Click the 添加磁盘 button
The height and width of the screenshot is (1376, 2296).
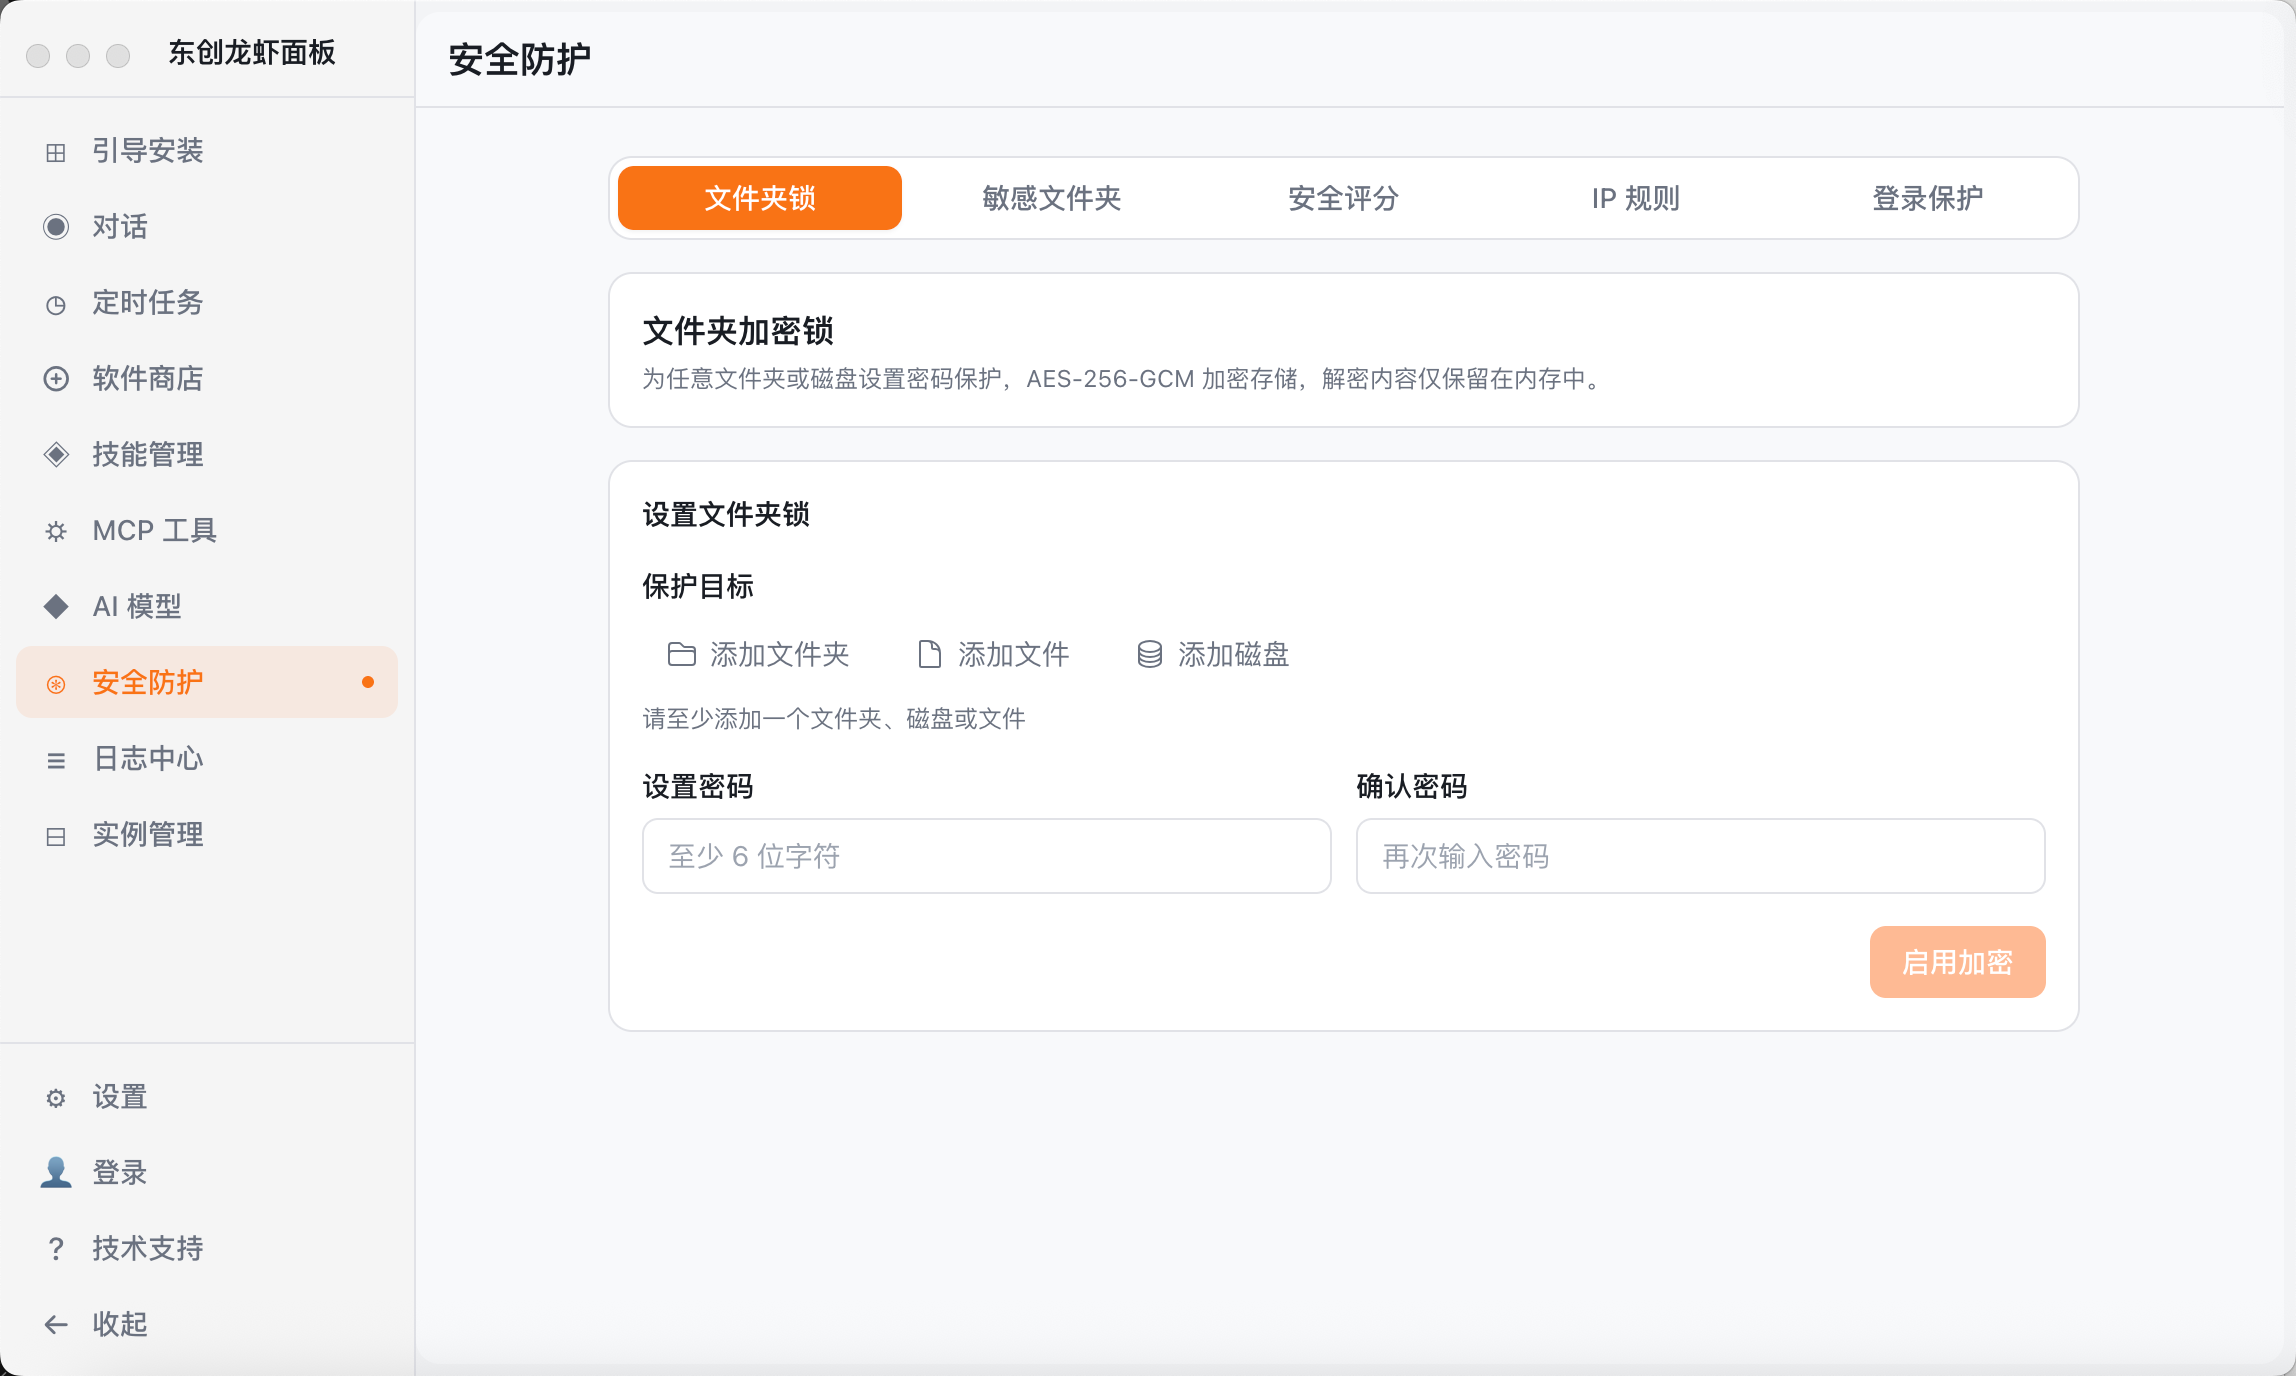[1213, 655]
